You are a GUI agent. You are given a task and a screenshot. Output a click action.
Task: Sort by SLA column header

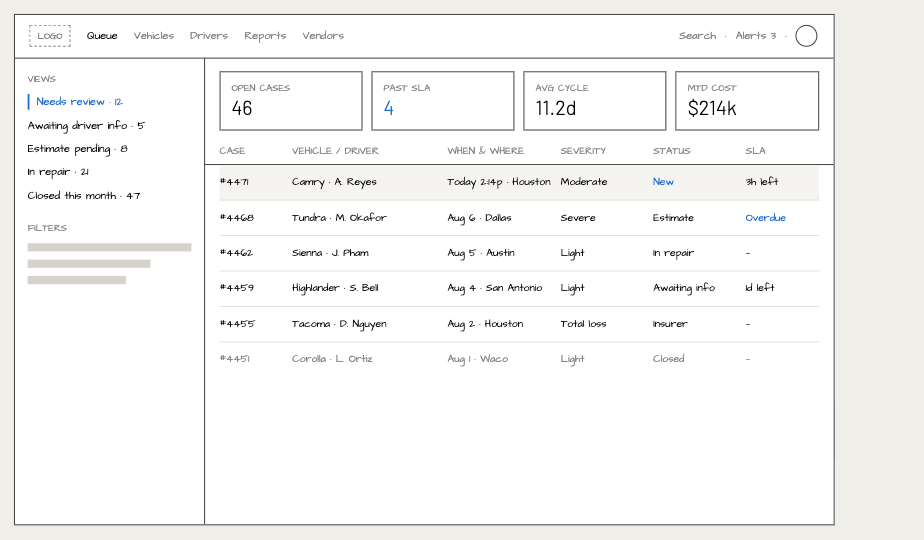(x=755, y=151)
